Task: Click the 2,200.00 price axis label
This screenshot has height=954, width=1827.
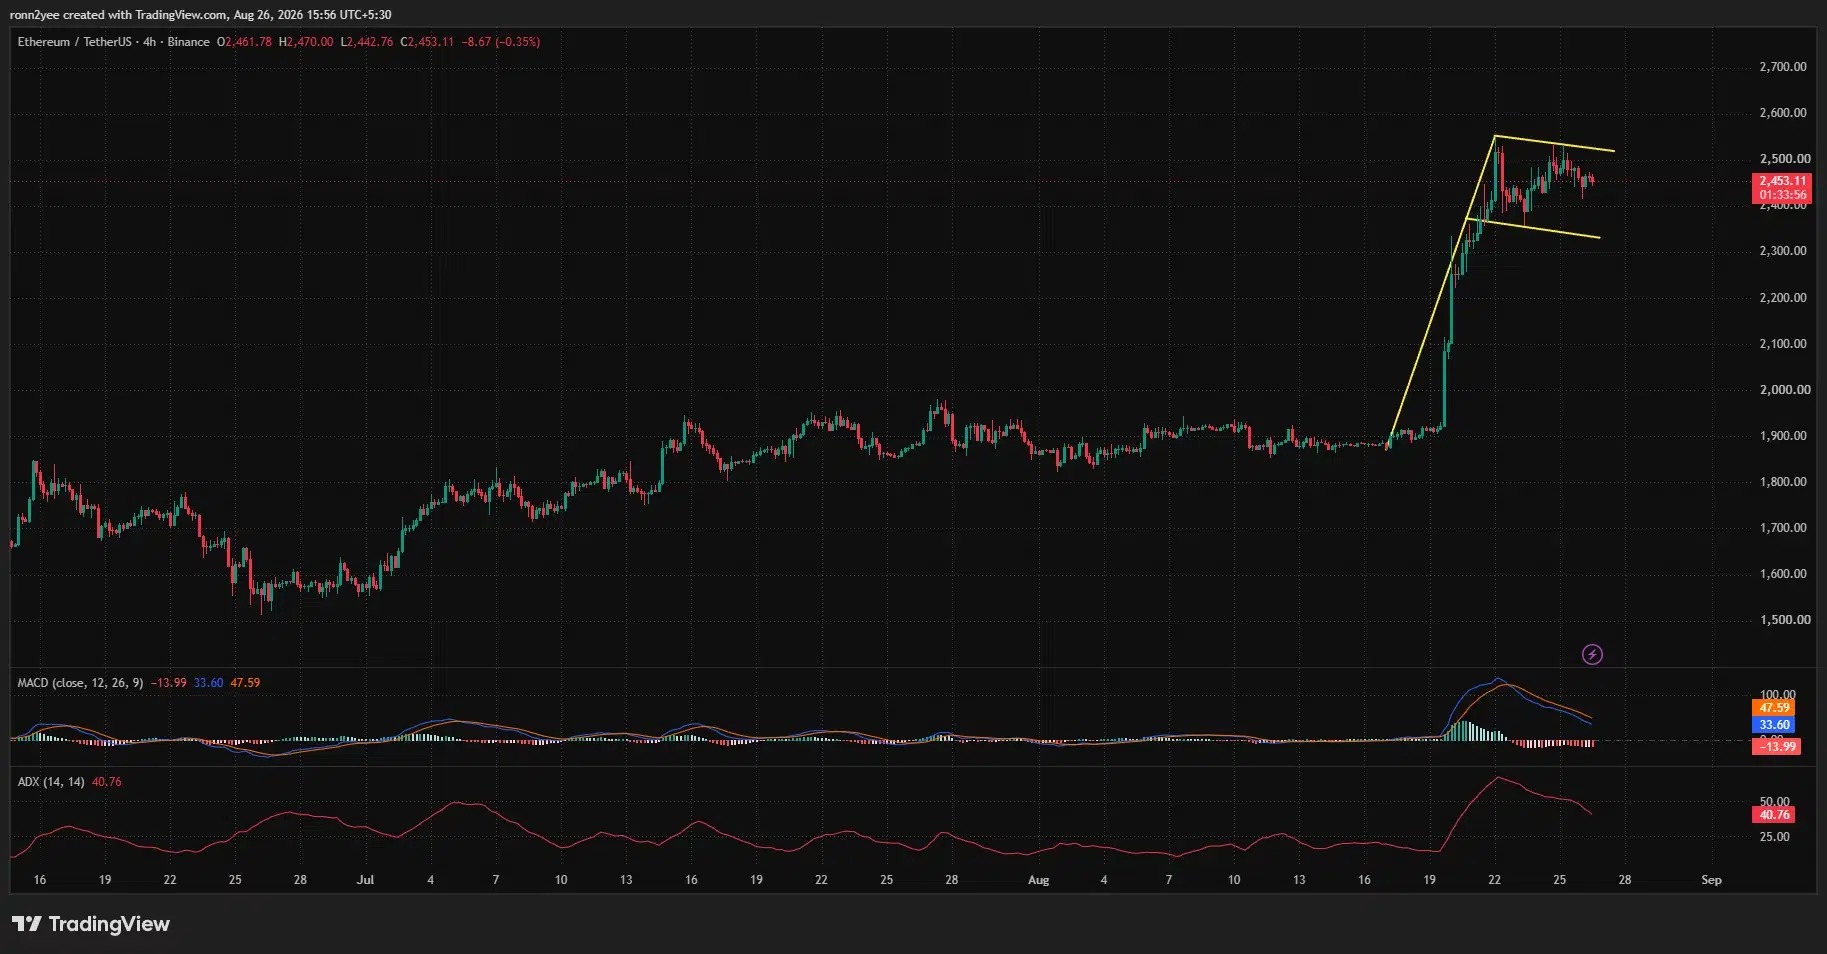Action: pyautogui.click(x=1783, y=298)
